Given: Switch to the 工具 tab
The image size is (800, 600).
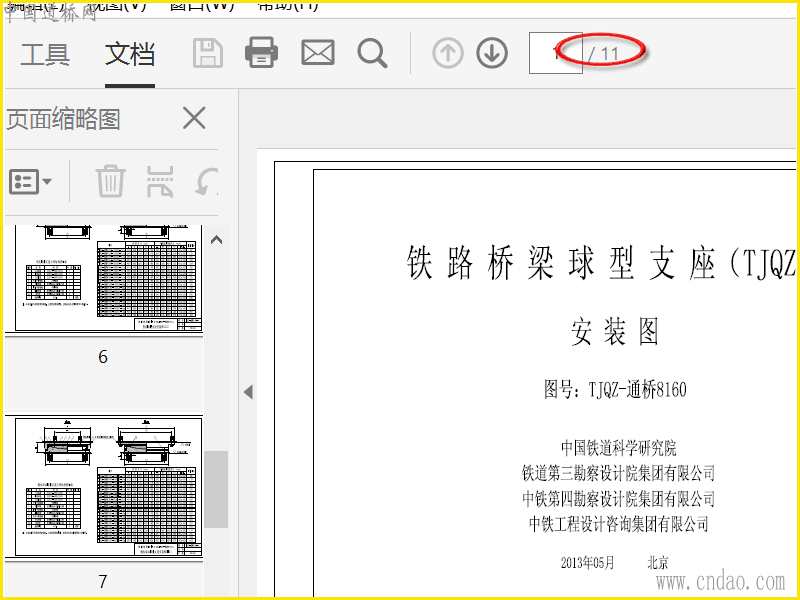Looking at the screenshot, I should 45,54.
